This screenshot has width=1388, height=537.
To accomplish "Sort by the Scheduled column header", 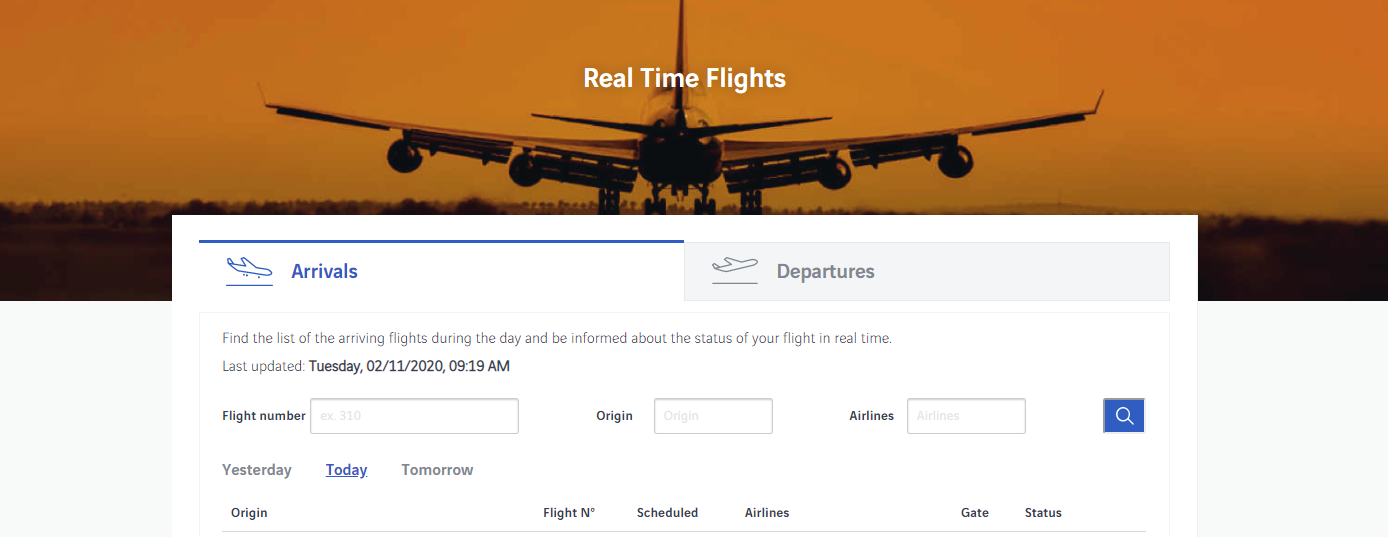I will pyautogui.click(x=667, y=513).
